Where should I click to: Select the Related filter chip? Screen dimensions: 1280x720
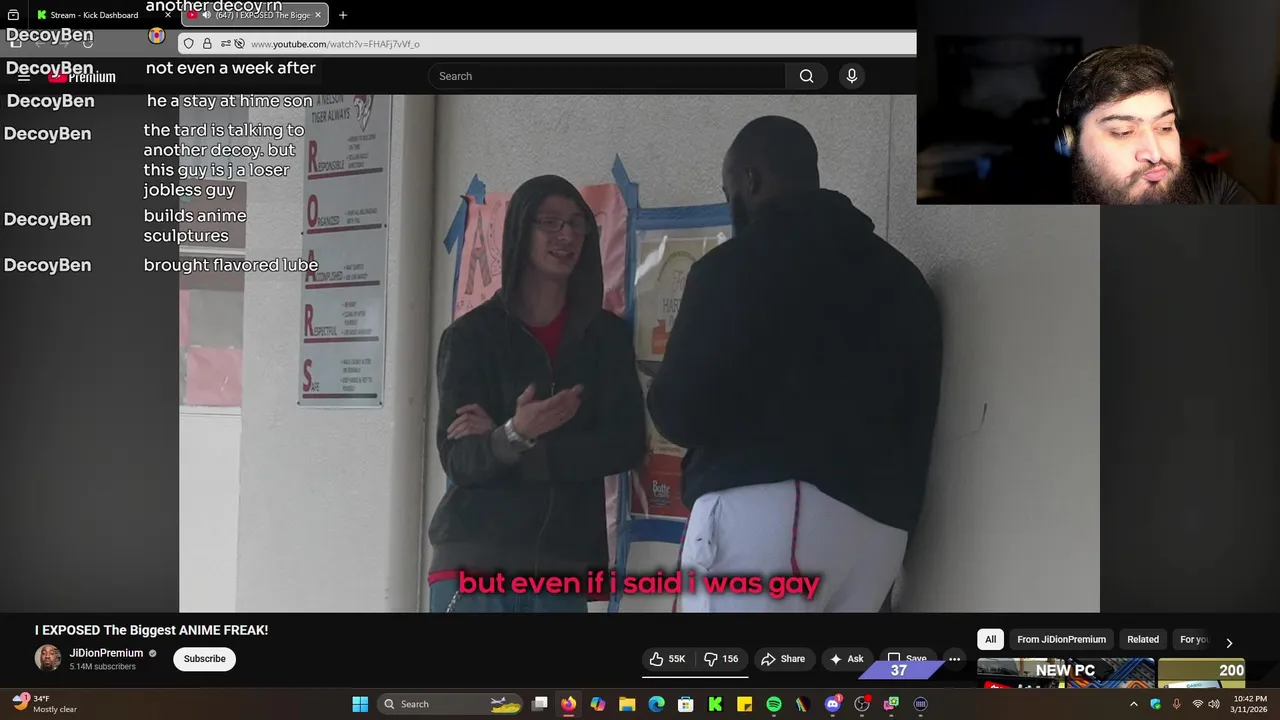[x=1143, y=640]
